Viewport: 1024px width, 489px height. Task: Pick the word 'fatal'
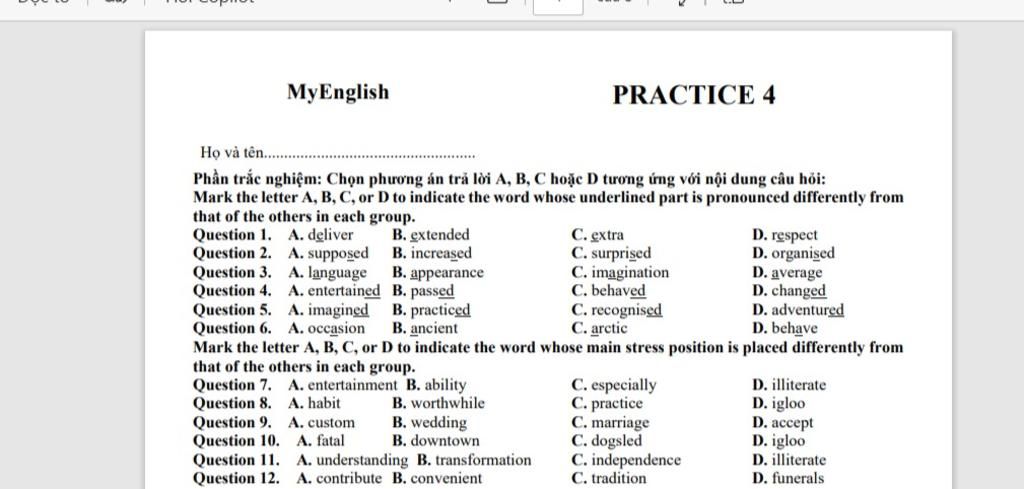[x=330, y=441]
